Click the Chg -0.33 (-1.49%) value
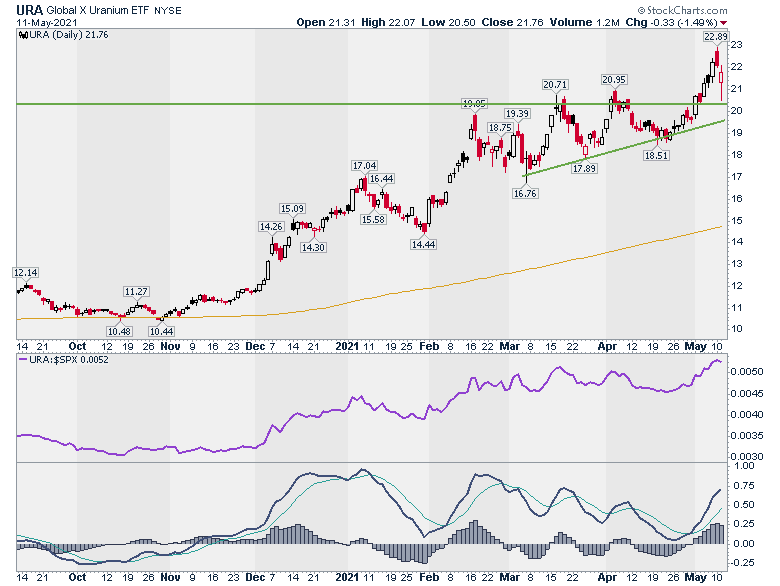Screen dimensions: 780x586 coord(671,22)
